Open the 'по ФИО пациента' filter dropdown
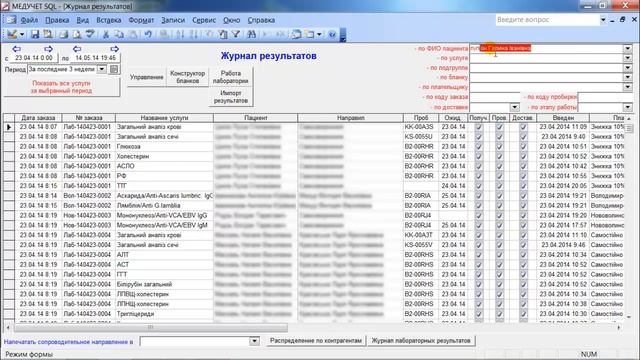The height and width of the screenshot is (360, 640). click(x=628, y=48)
